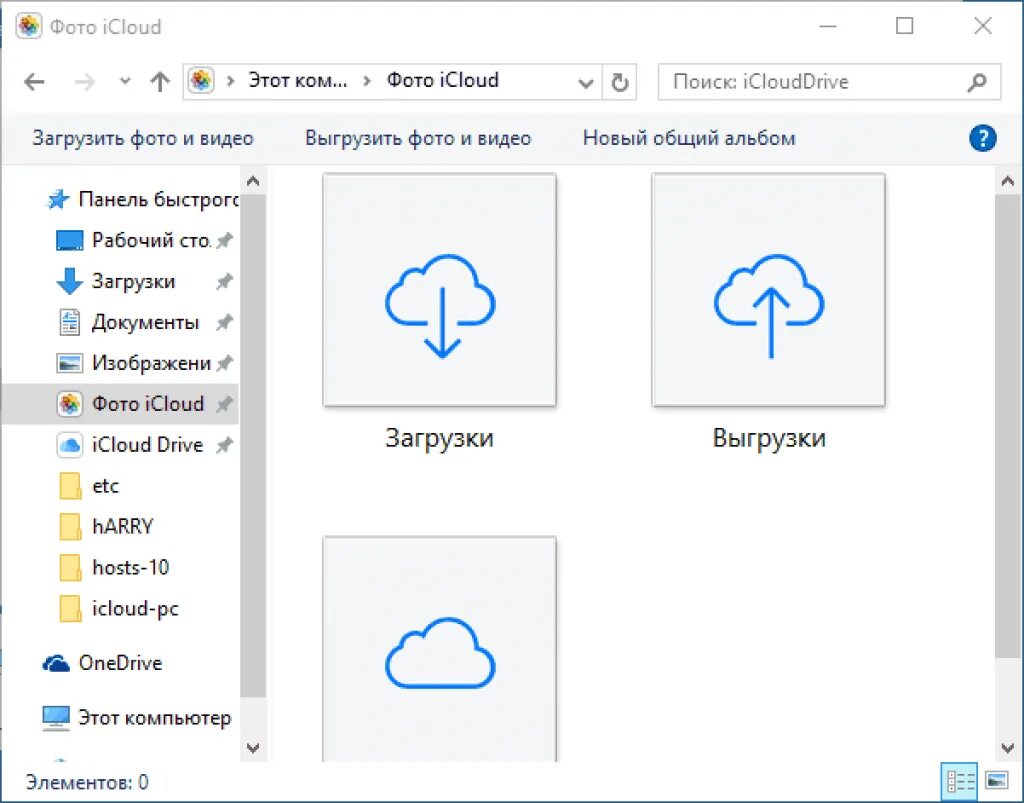Go up one folder level
This screenshot has height=803, width=1024.
(x=160, y=82)
